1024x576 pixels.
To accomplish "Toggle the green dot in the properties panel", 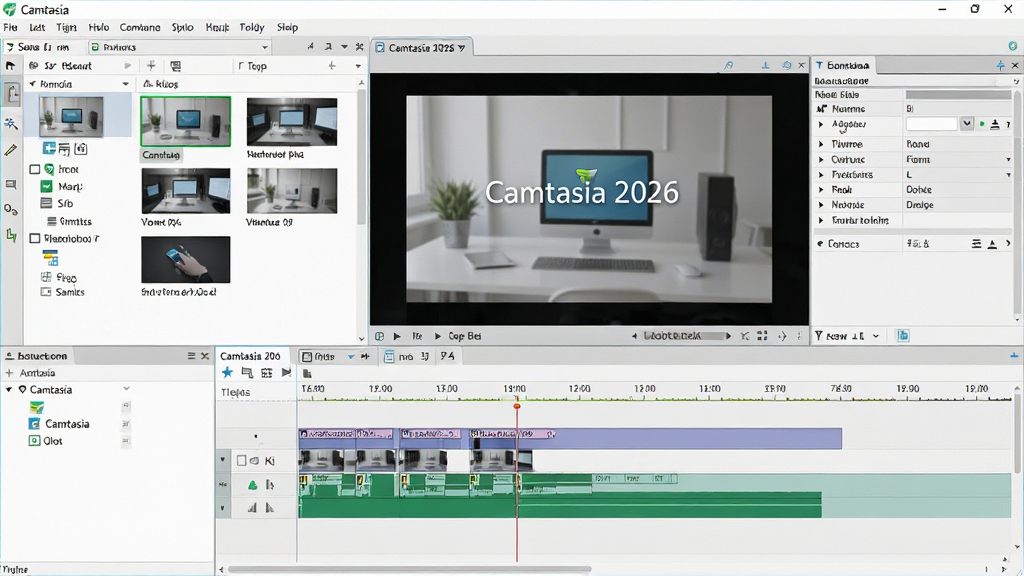I will (982, 124).
